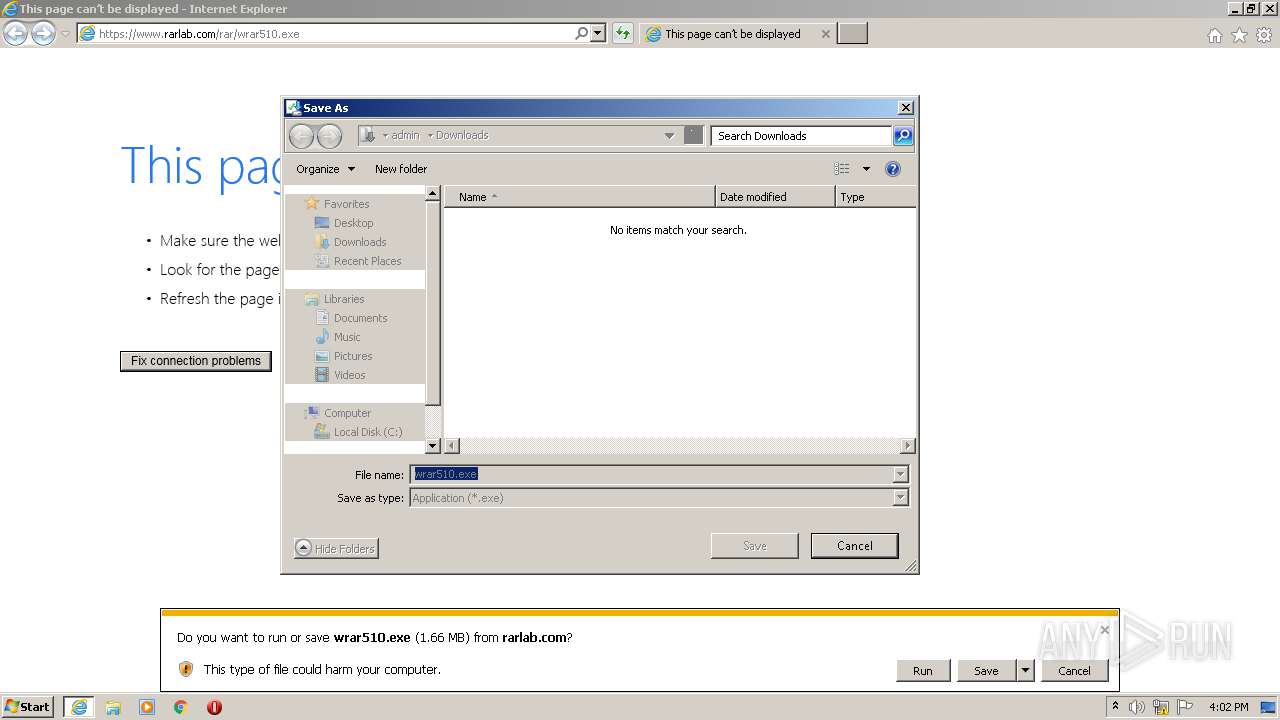This screenshot has height=720, width=1280.
Task: Click the search icon in IE address bar
Action: coord(582,33)
